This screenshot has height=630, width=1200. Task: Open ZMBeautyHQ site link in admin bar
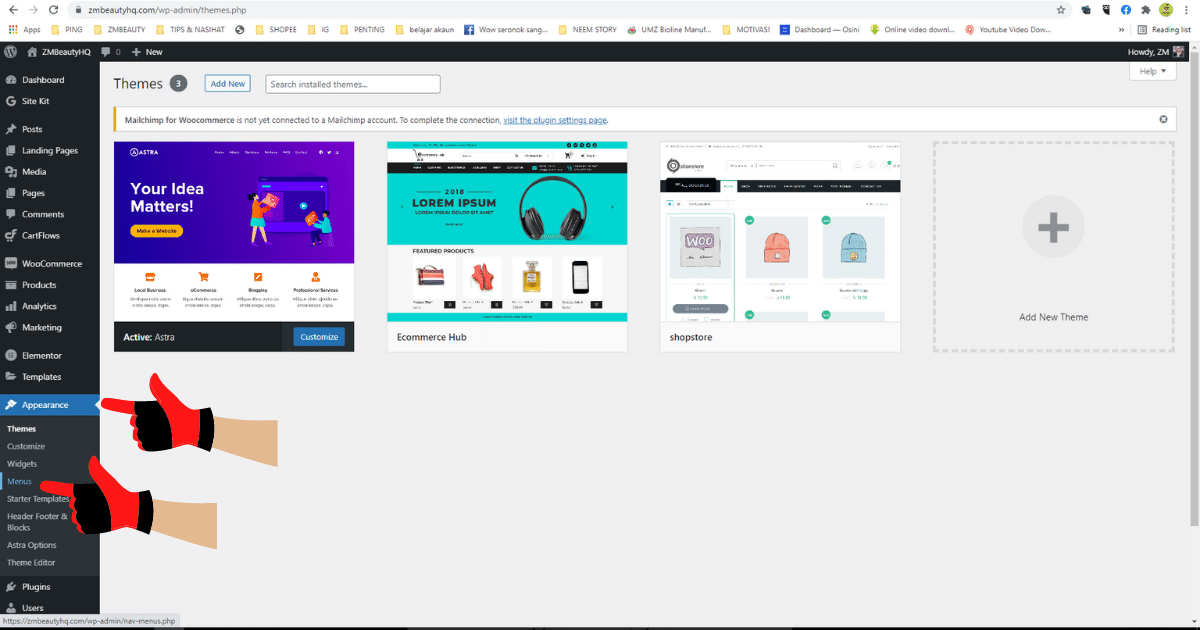59,51
